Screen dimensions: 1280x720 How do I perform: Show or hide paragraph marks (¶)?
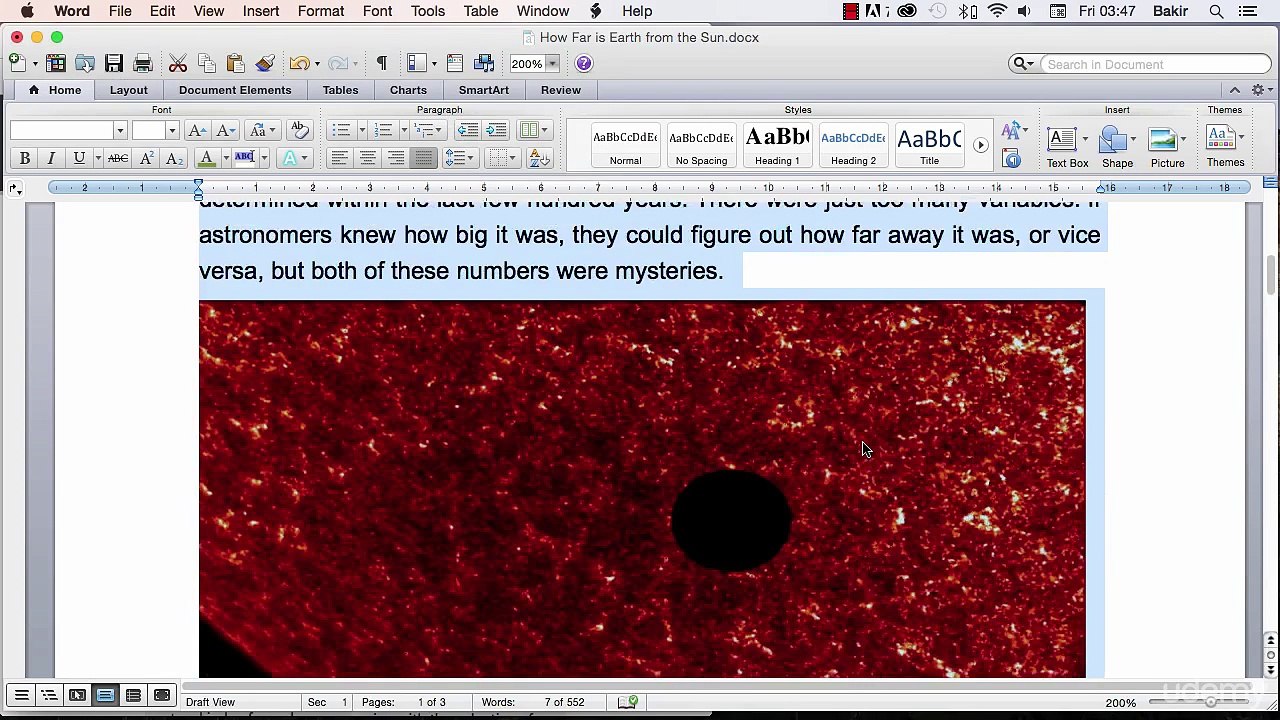(x=381, y=64)
